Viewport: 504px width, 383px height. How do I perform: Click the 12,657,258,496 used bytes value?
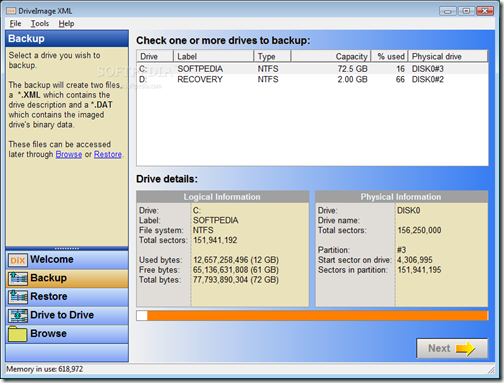pyautogui.click(x=236, y=260)
